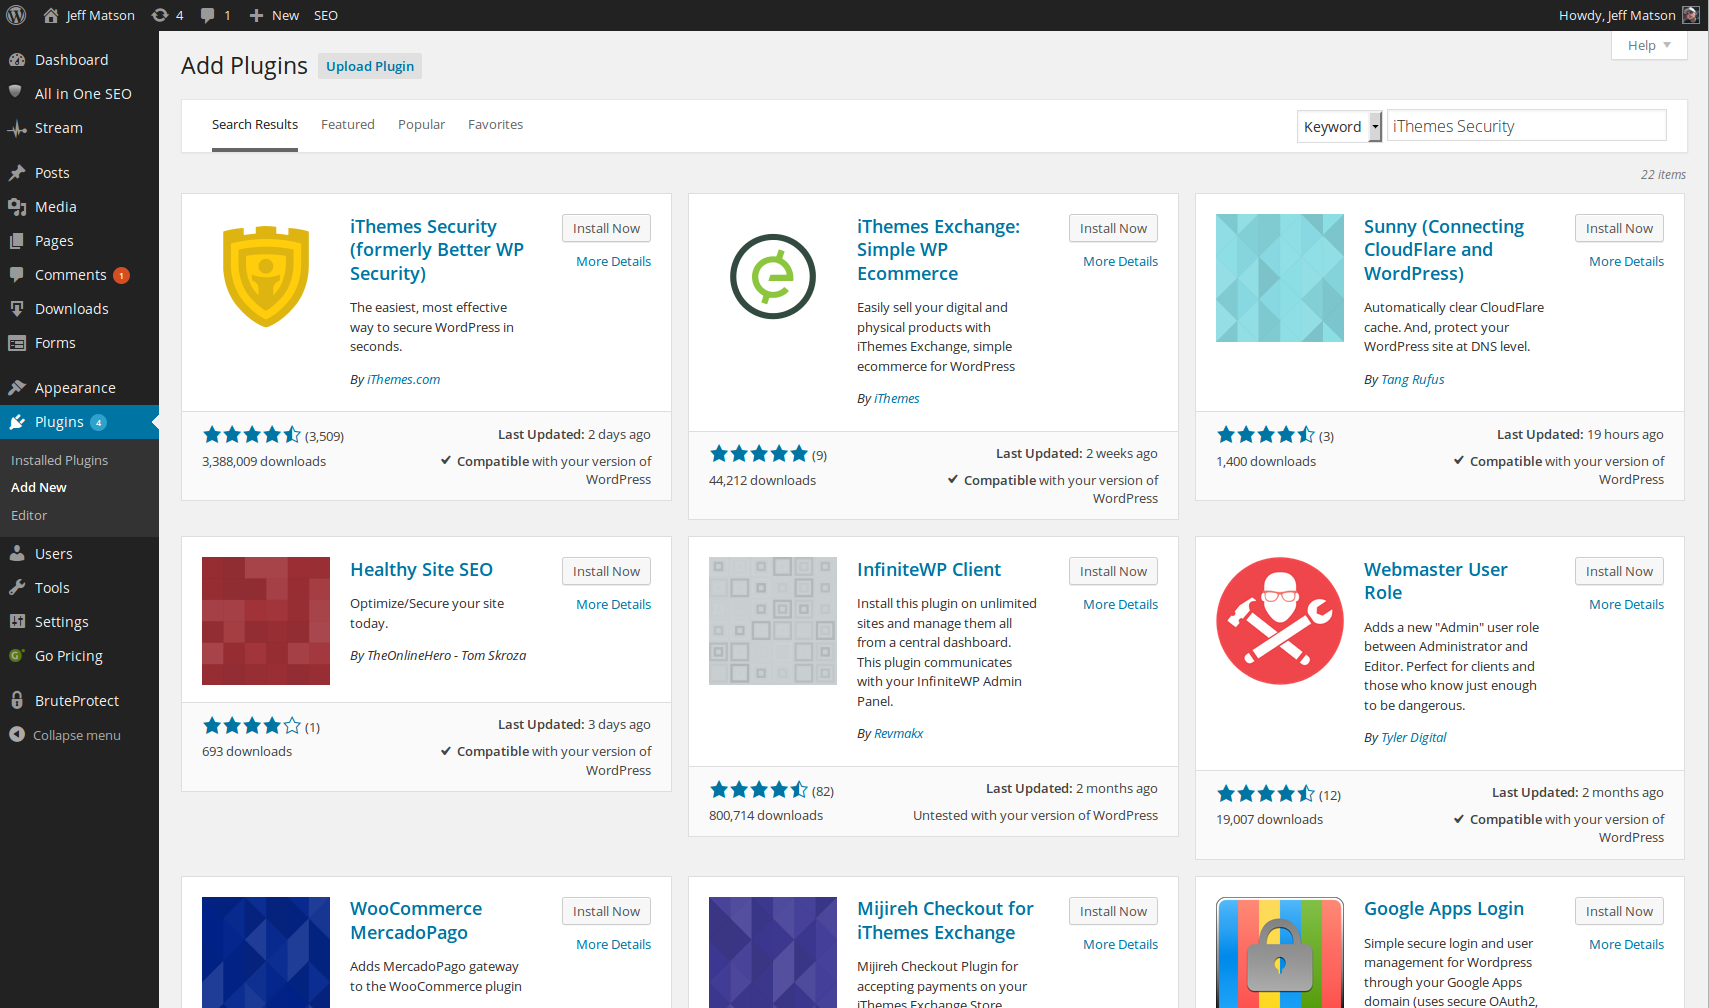Image resolution: width=1709 pixels, height=1008 pixels.
Task: Click the Upload Plugin button
Action: click(x=370, y=66)
